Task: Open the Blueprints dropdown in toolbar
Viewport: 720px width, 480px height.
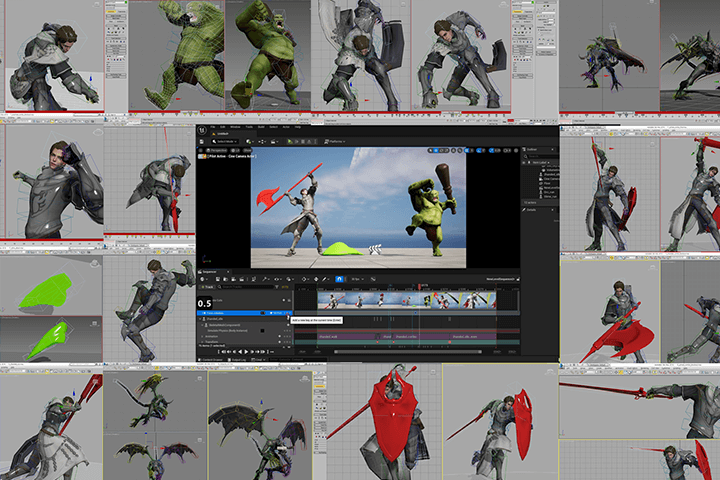Action: [x=262, y=141]
